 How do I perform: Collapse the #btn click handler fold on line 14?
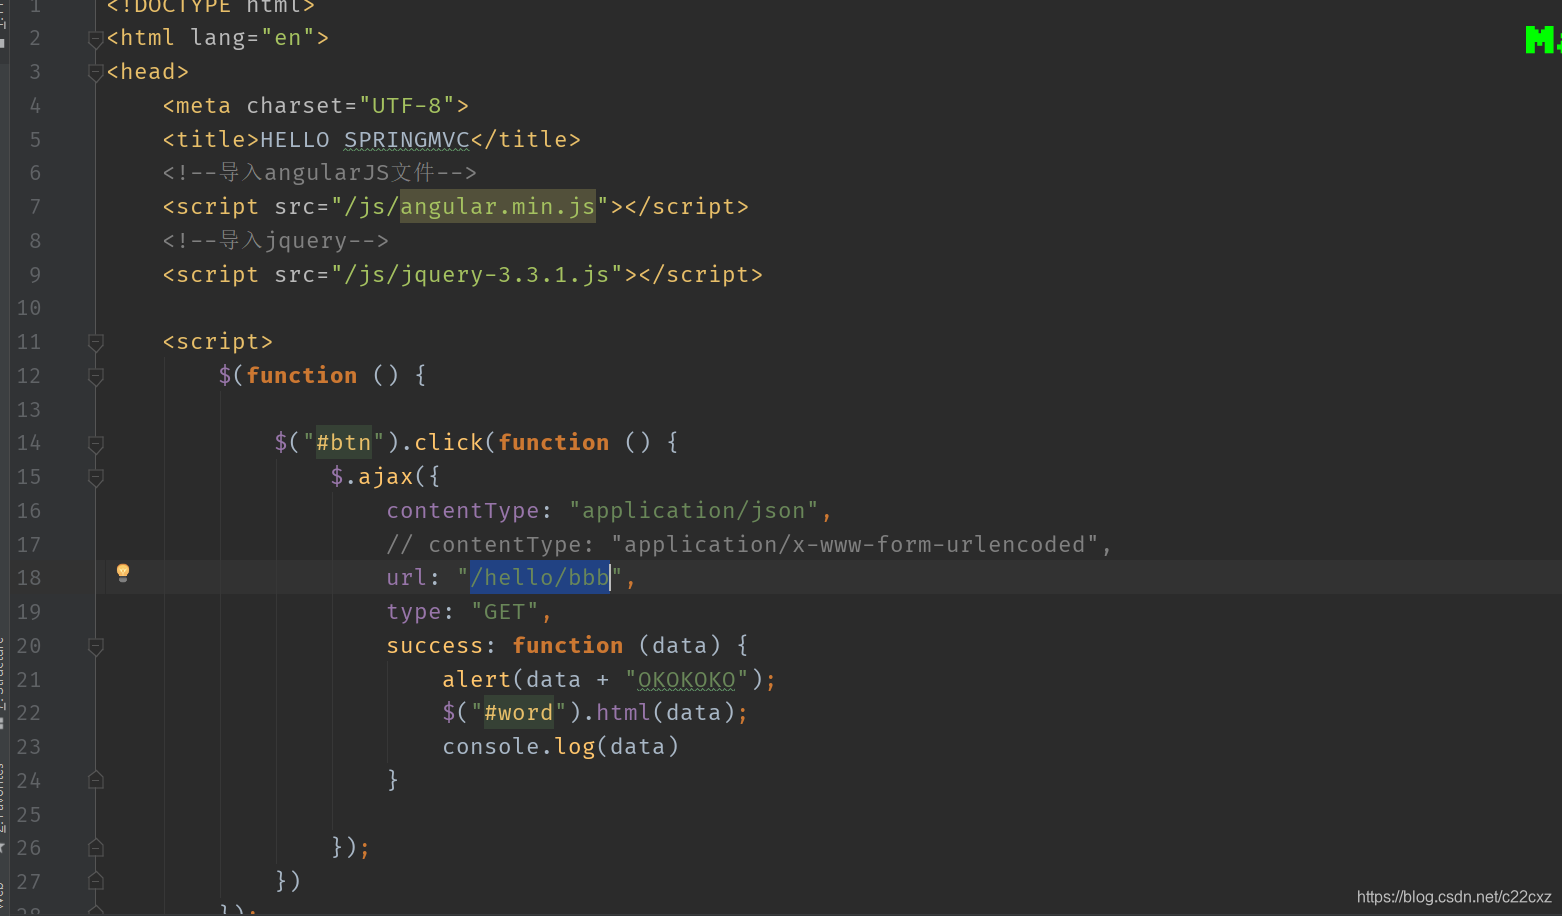[x=96, y=444]
